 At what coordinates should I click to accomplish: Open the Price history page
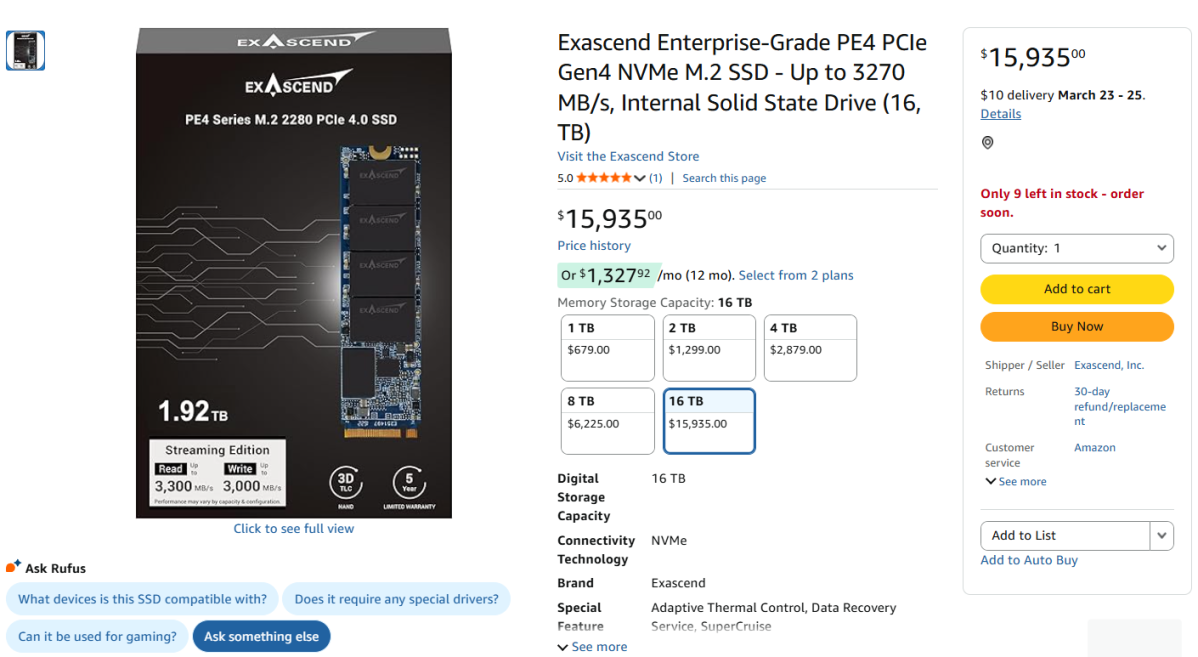pyautogui.click(x=594, y=245)
